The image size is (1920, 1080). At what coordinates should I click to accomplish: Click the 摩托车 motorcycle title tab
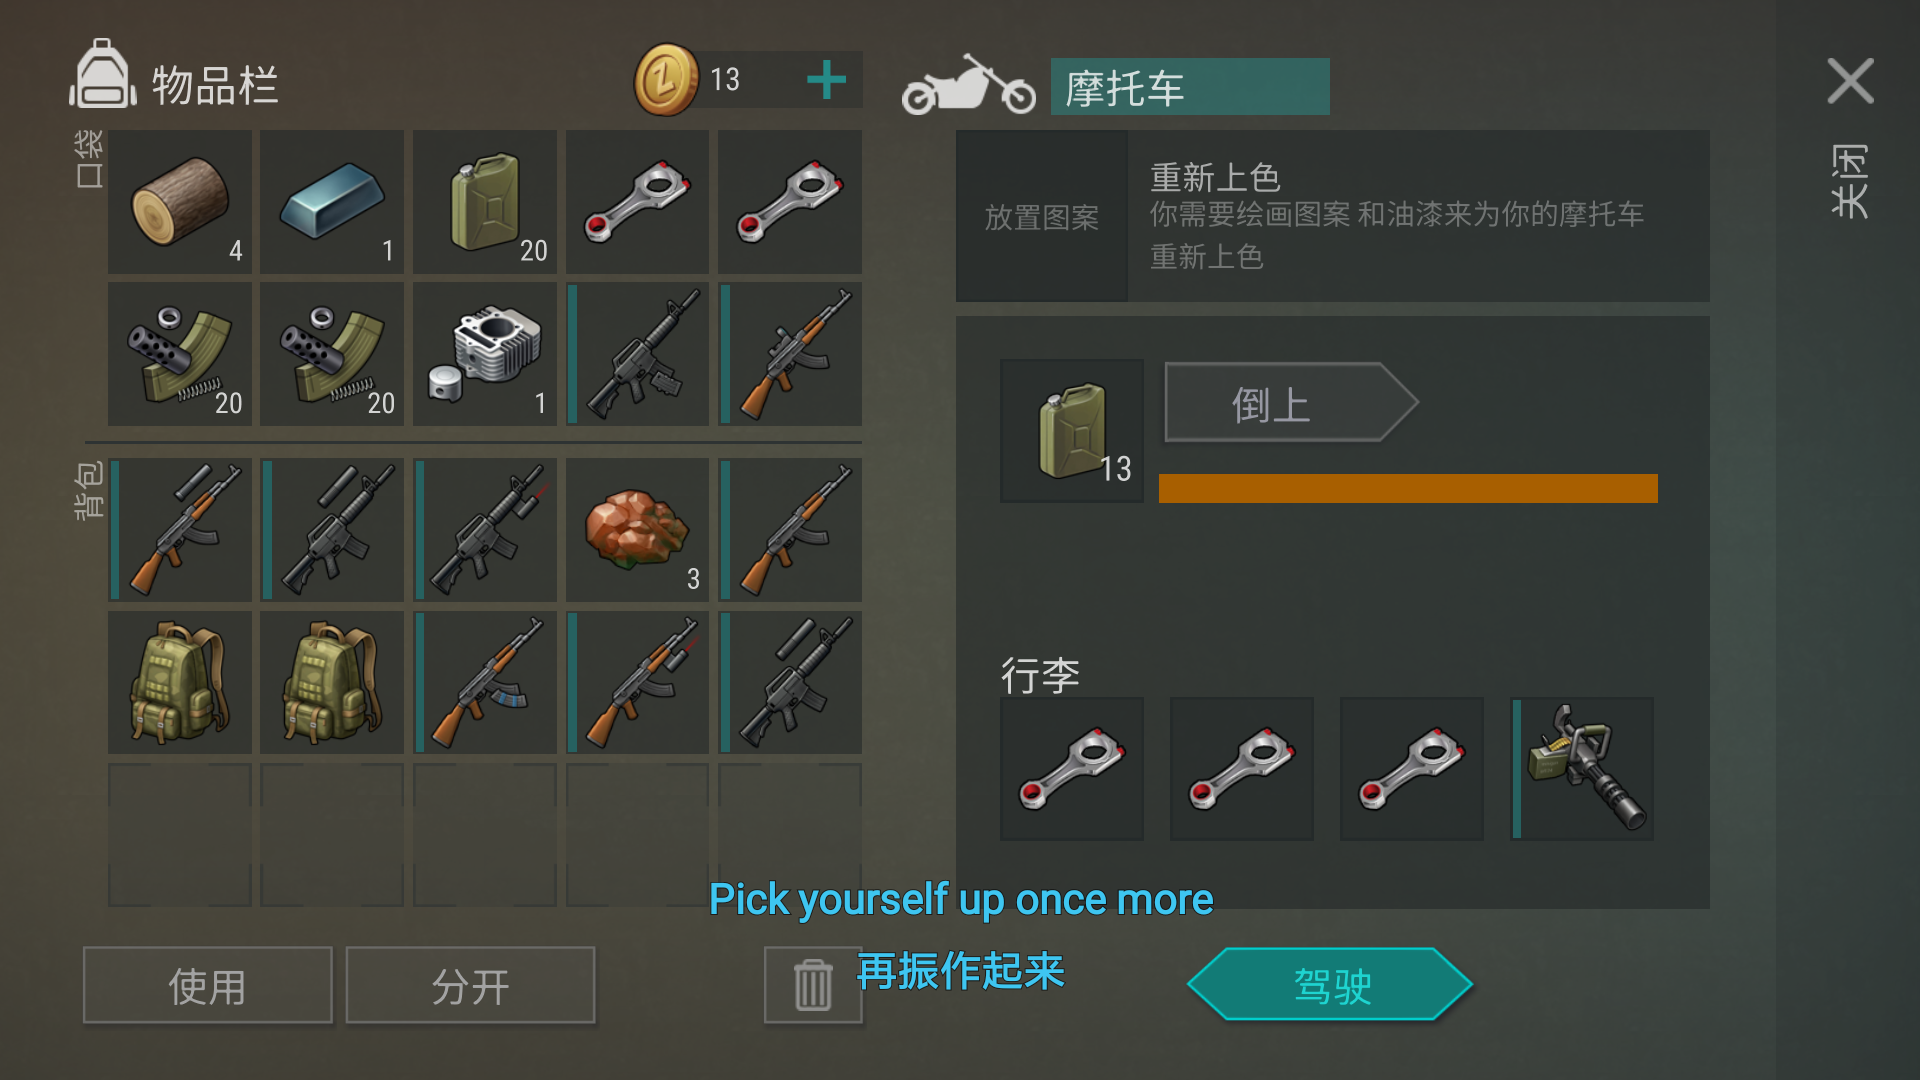[1190, 87]
